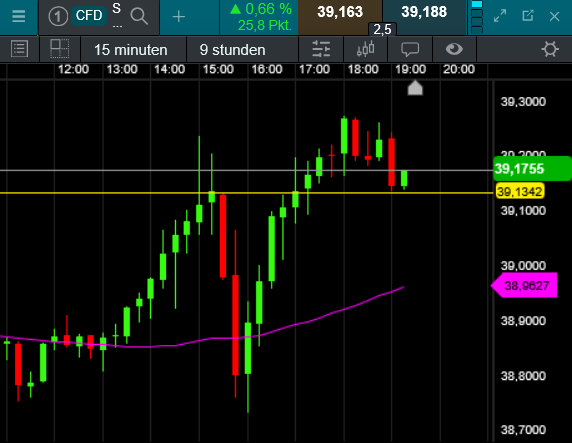Open the 9 stunden time range dropdown
572x443 pixels.
[x=232, y=50]
